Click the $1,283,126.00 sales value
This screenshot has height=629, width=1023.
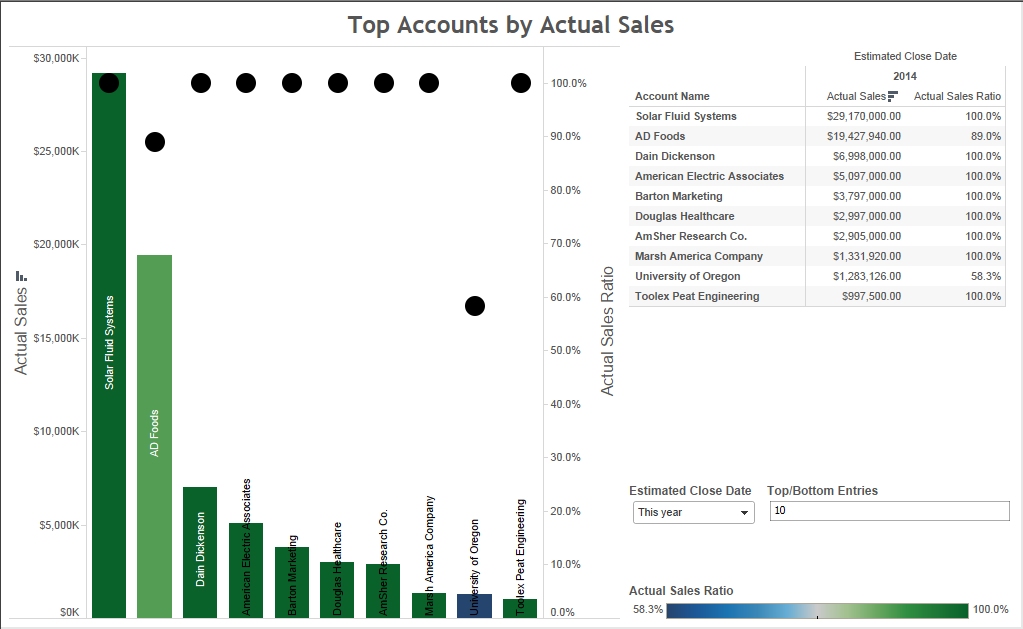click(x=867, y=277)
